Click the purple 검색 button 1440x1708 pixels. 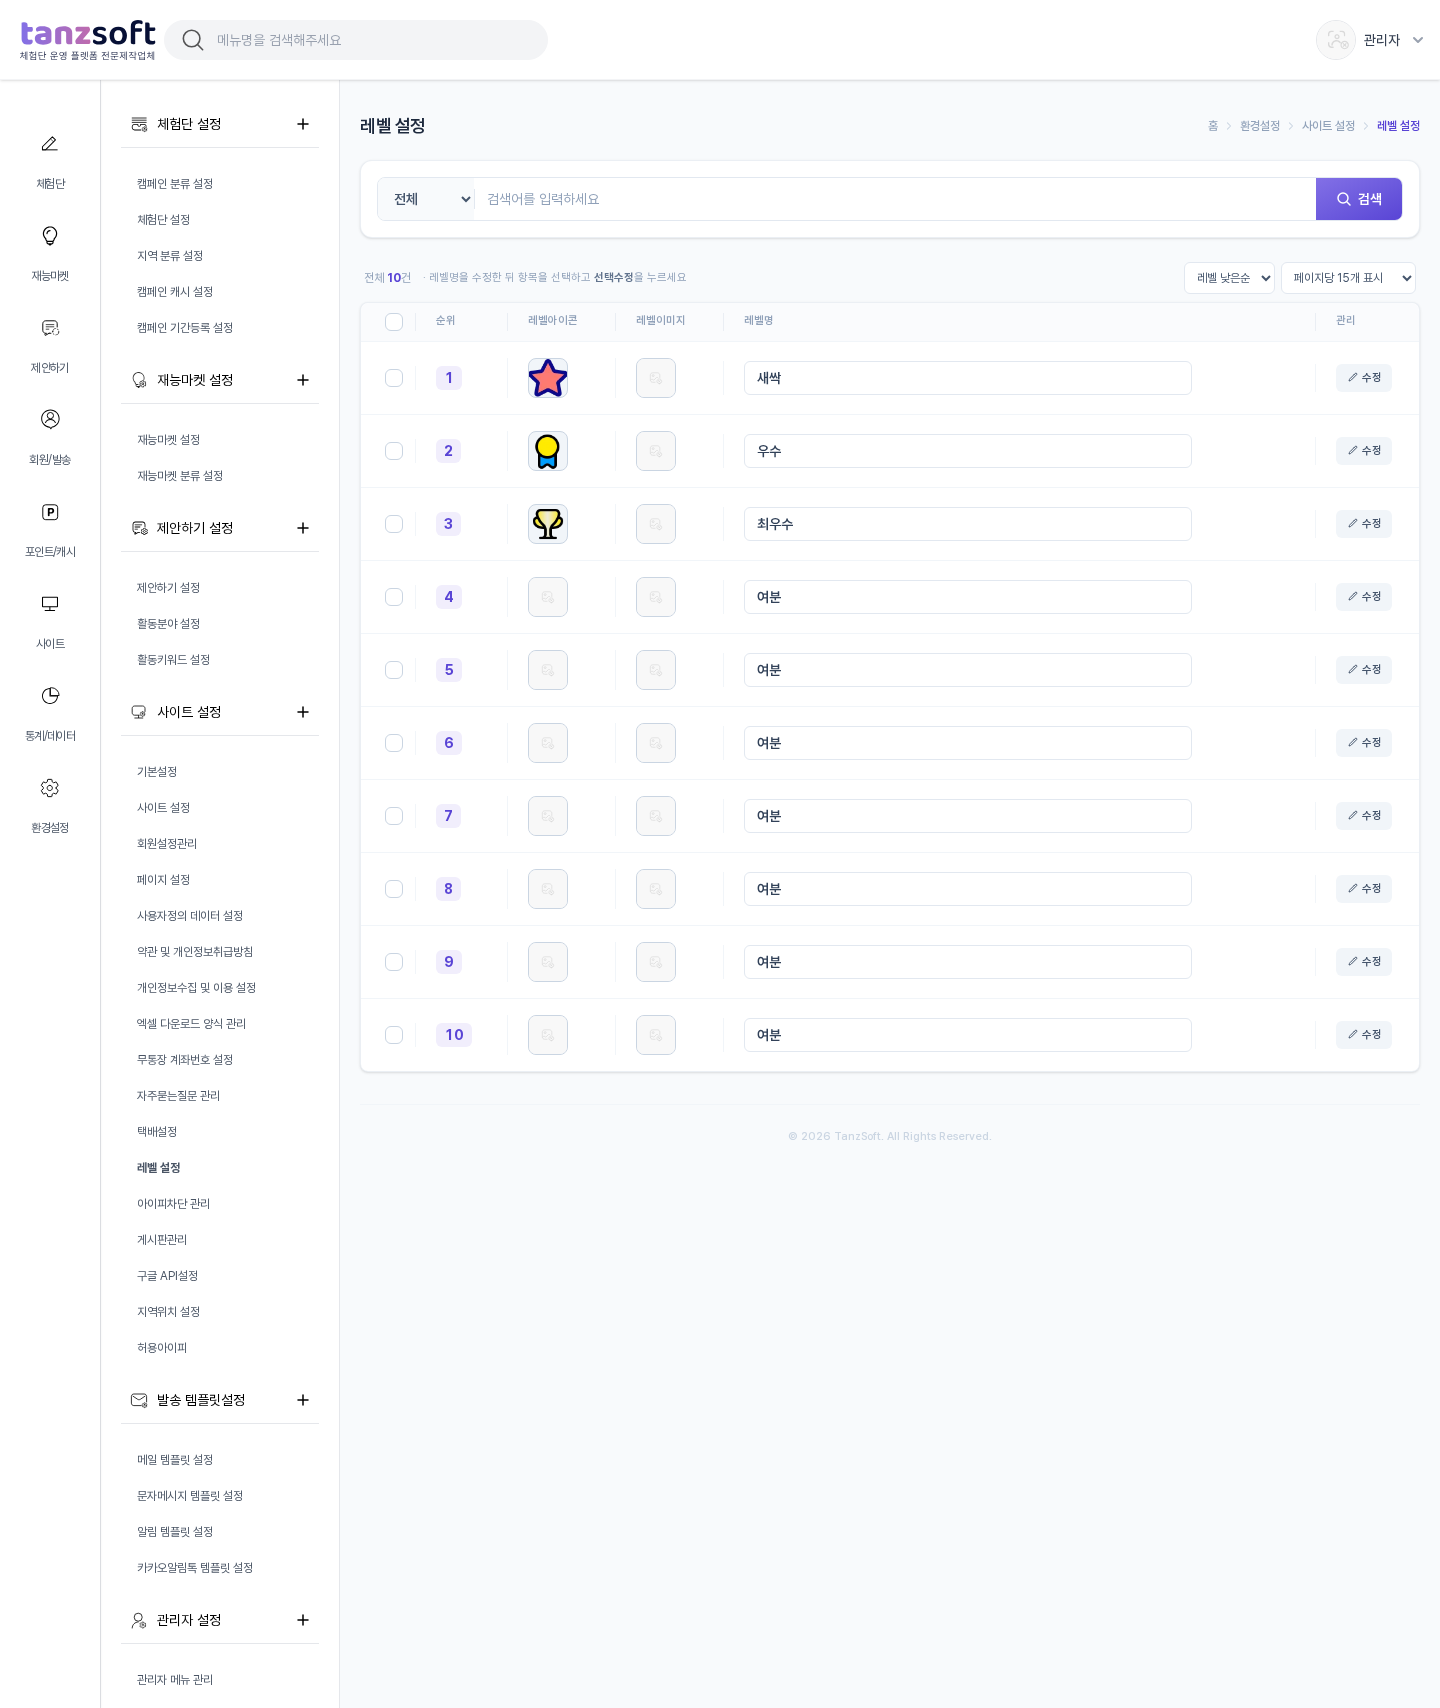1359,199
